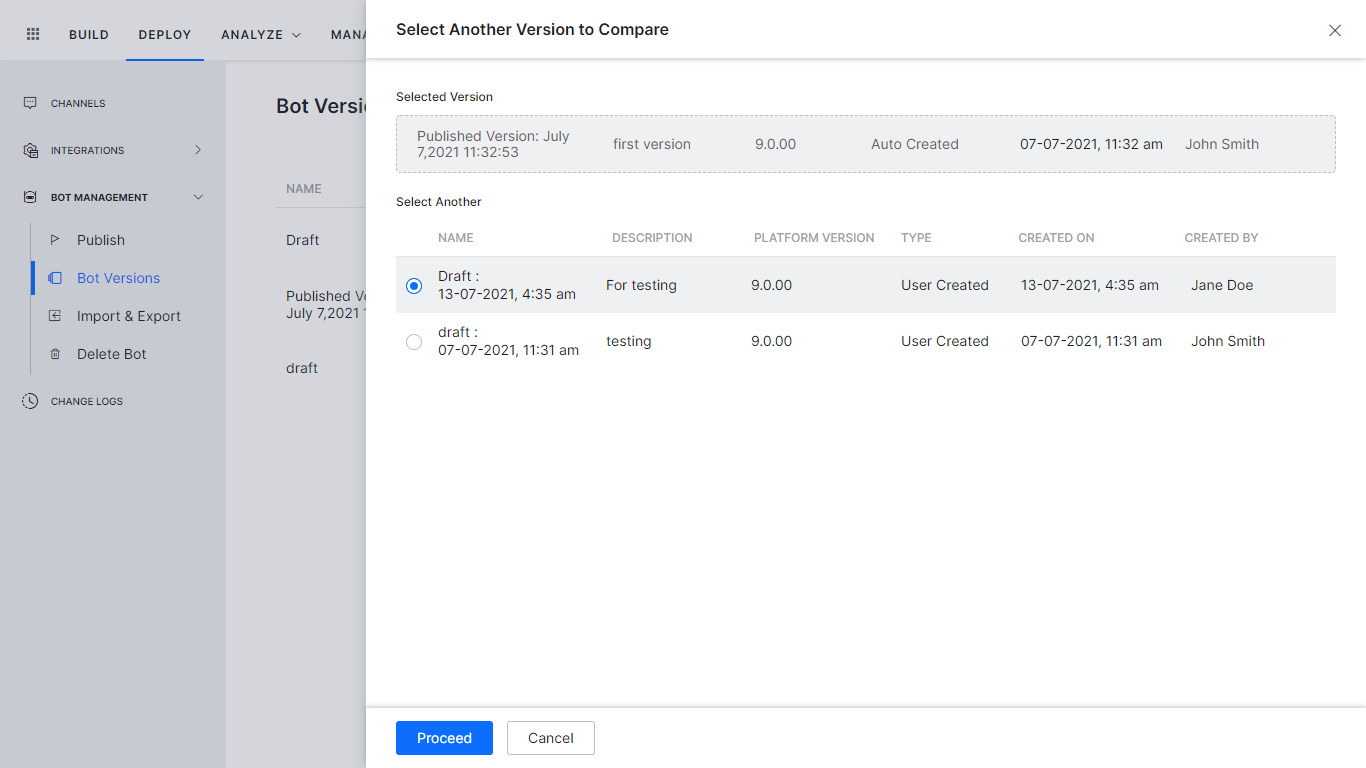Image resolution: width=1366 pixels, height=768 pixels.
Task: Click the Proceed button
Action: click(444, 738)
